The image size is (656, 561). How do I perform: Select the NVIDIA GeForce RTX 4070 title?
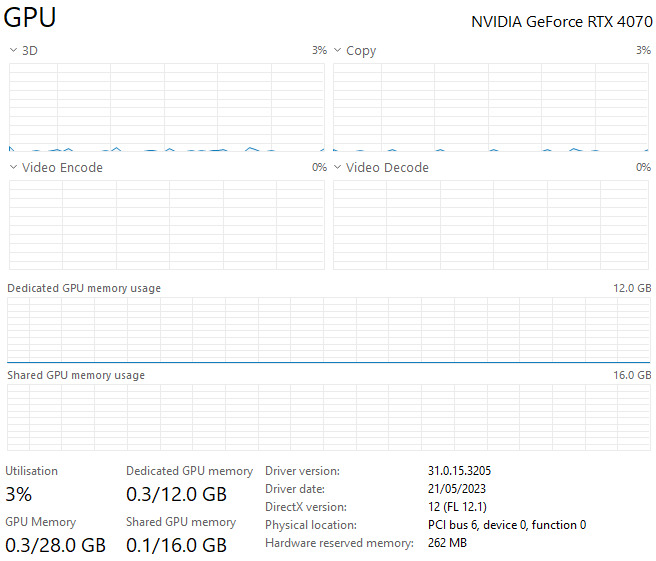[562, 22]
